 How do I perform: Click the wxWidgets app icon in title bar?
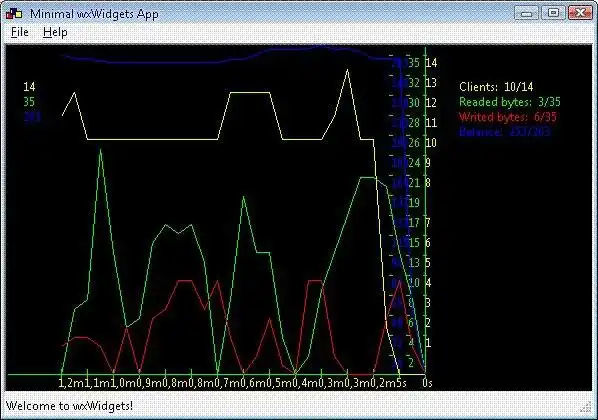pos(14,14)
